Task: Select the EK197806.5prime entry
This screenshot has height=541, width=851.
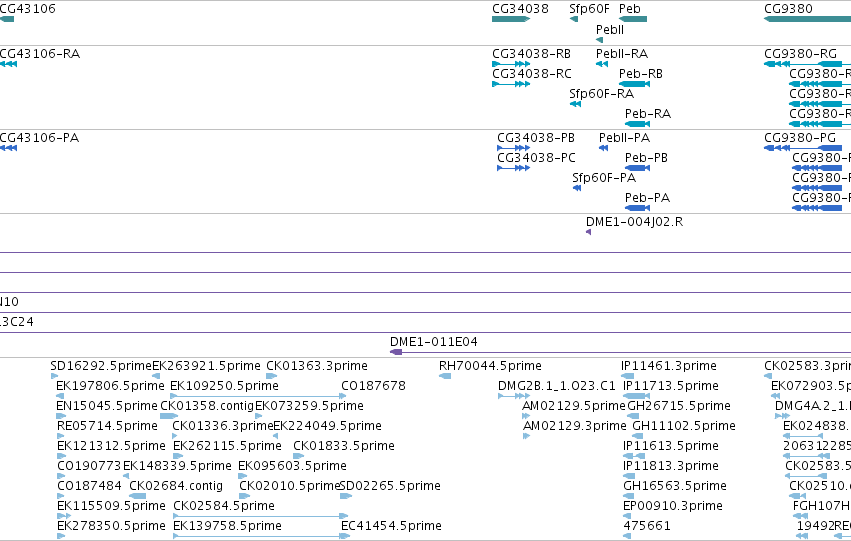Action: [x=110, y=386]
